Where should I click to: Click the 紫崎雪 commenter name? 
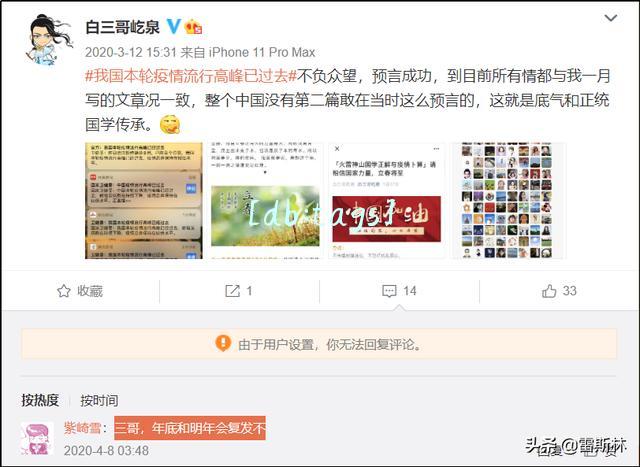[82, 428]
